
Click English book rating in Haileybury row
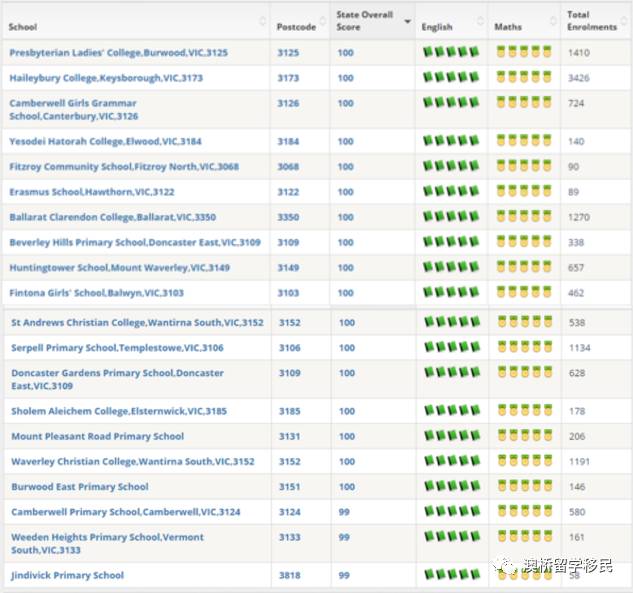pyautogui.click(x=451, y=77)
